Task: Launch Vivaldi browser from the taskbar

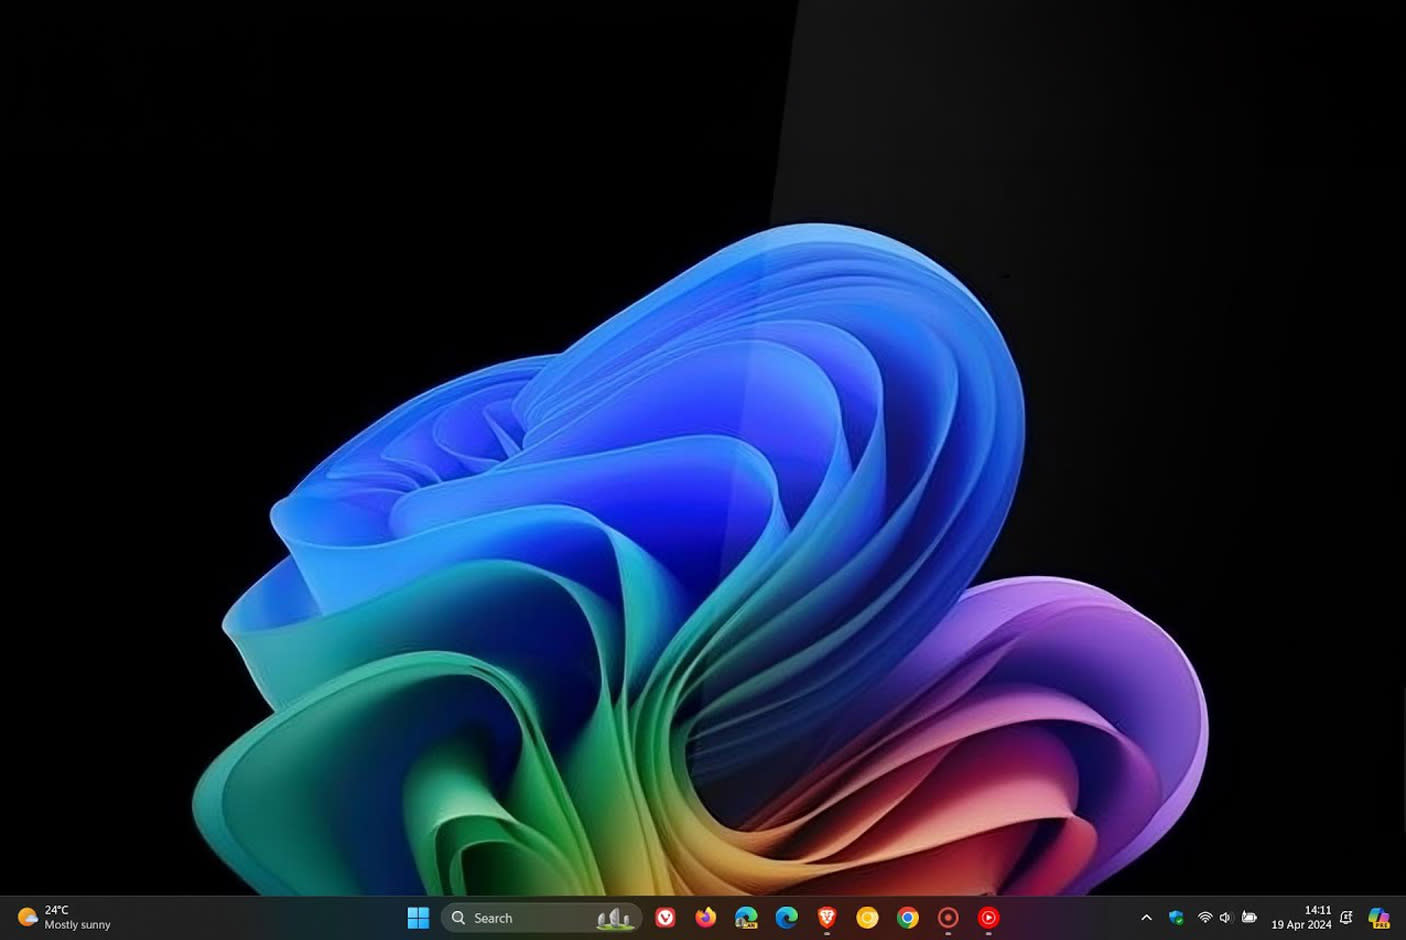Action: (x=665, y=918)
